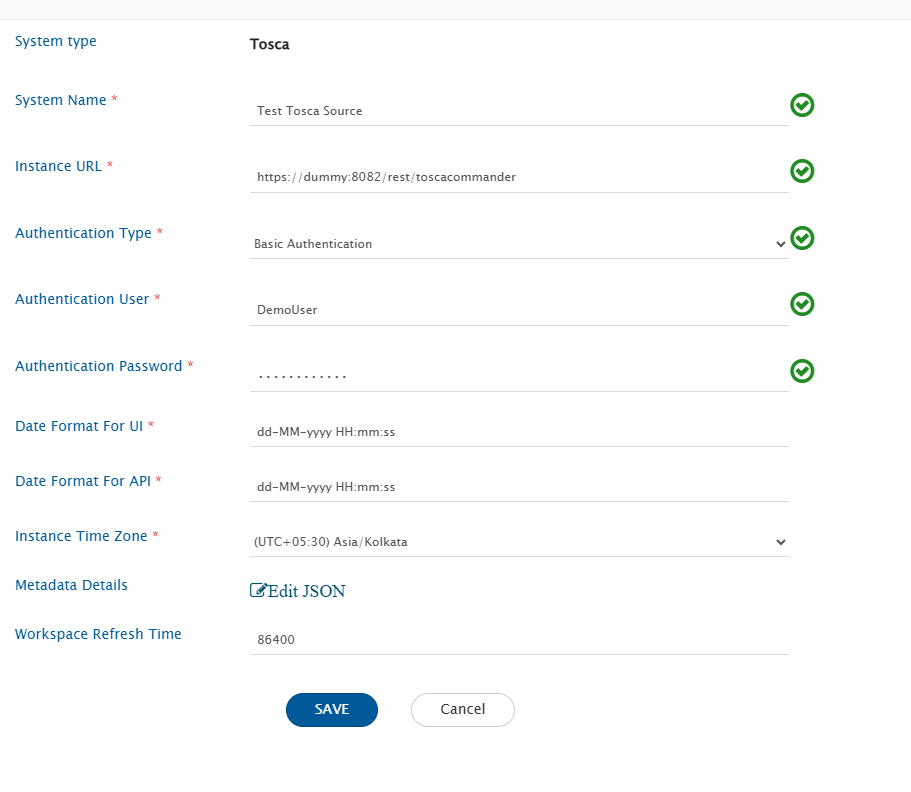Click the checkmark beside Authentication Password field

click(x=802, y=371)
